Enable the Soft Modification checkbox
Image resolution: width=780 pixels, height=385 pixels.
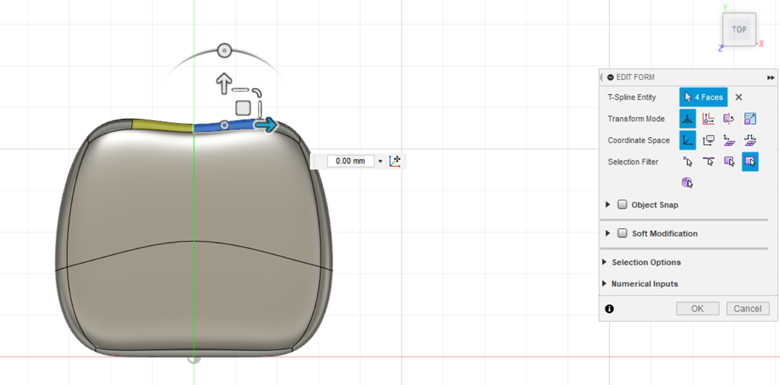(622, 233)
